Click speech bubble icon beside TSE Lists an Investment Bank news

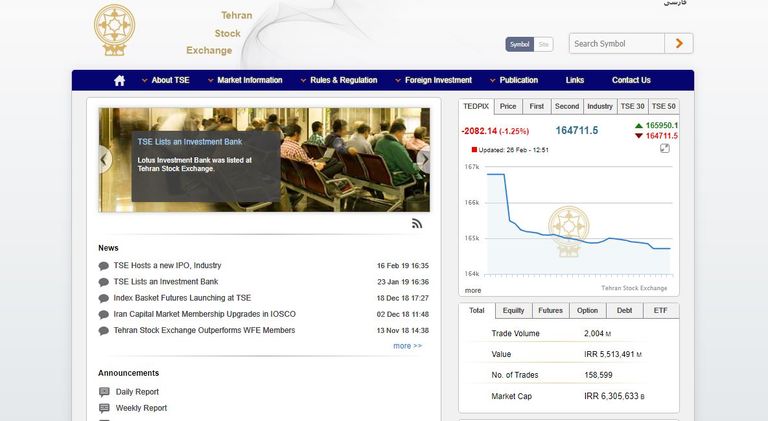(103, 282)
